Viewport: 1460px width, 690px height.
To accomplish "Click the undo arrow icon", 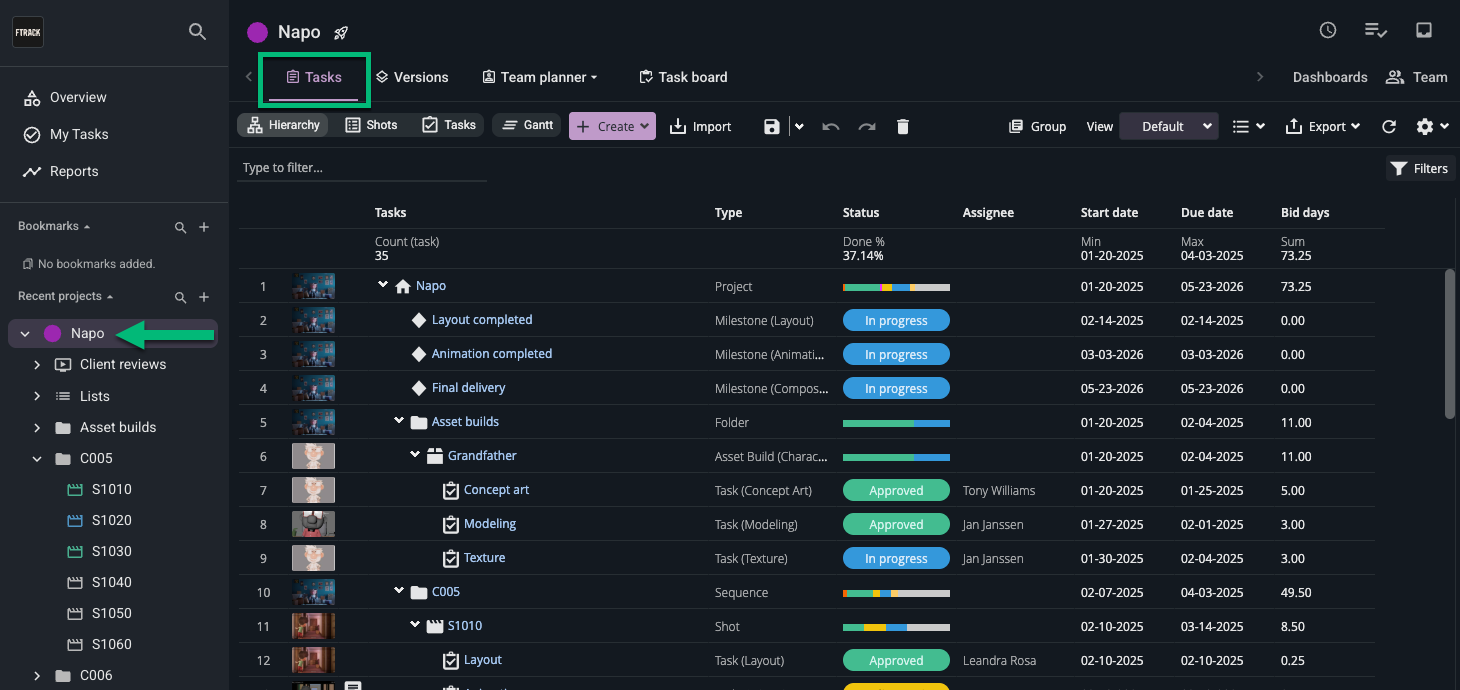I will coord(830,127).
